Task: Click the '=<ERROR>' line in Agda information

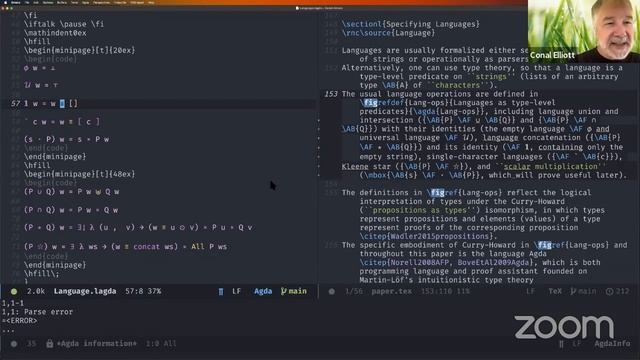Action: pos(19,320)
